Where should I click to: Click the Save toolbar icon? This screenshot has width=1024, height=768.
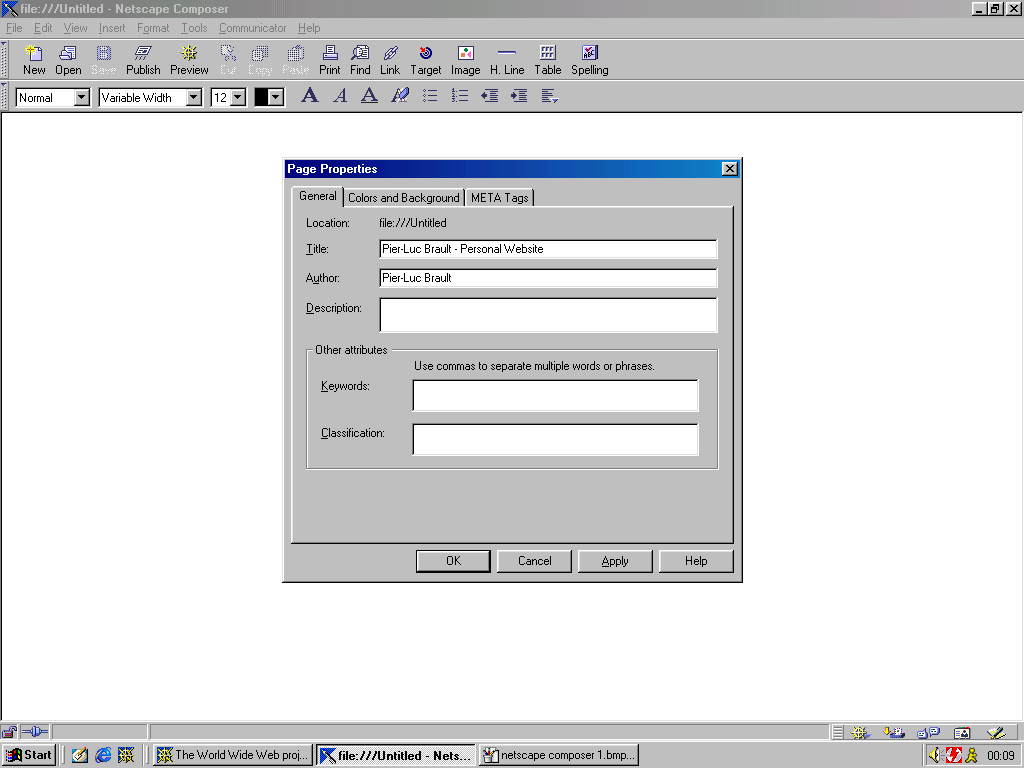click(104, 60)
